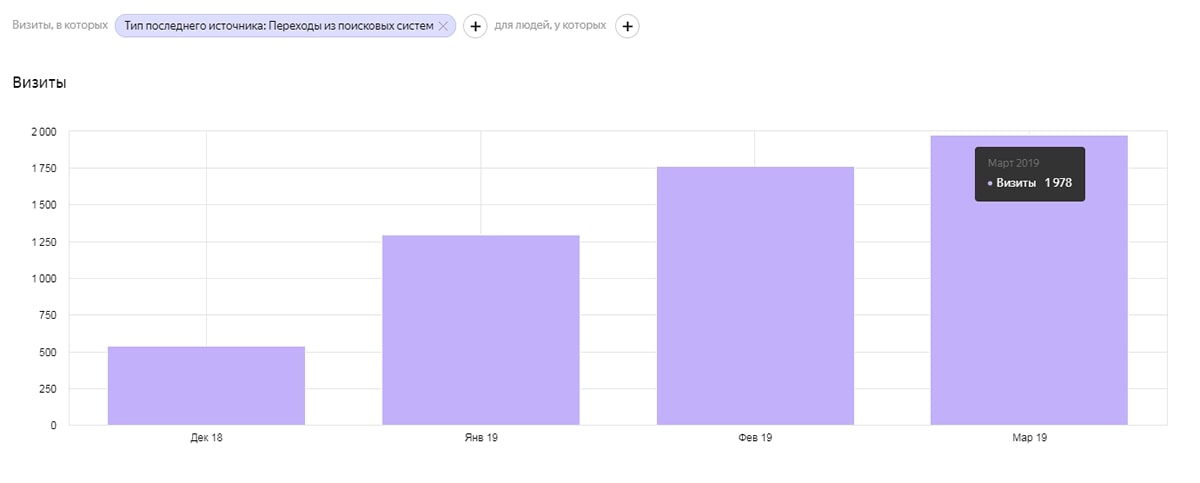
Task: Select the Янв 19 bar
Action: 480,330
